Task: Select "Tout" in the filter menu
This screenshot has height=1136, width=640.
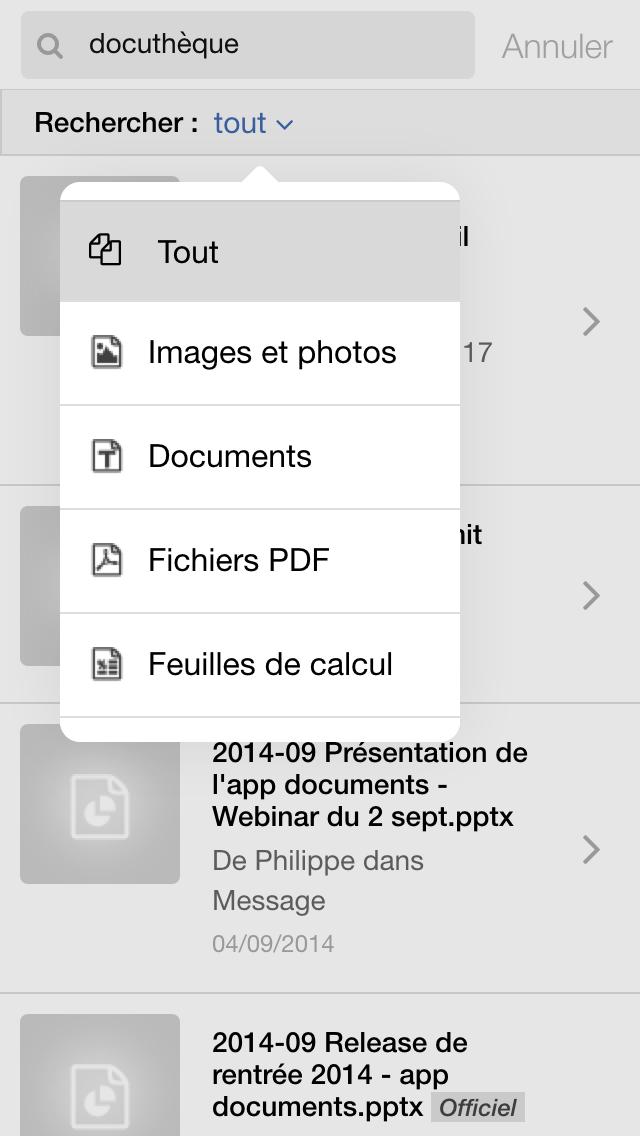Action: (188, 252)
